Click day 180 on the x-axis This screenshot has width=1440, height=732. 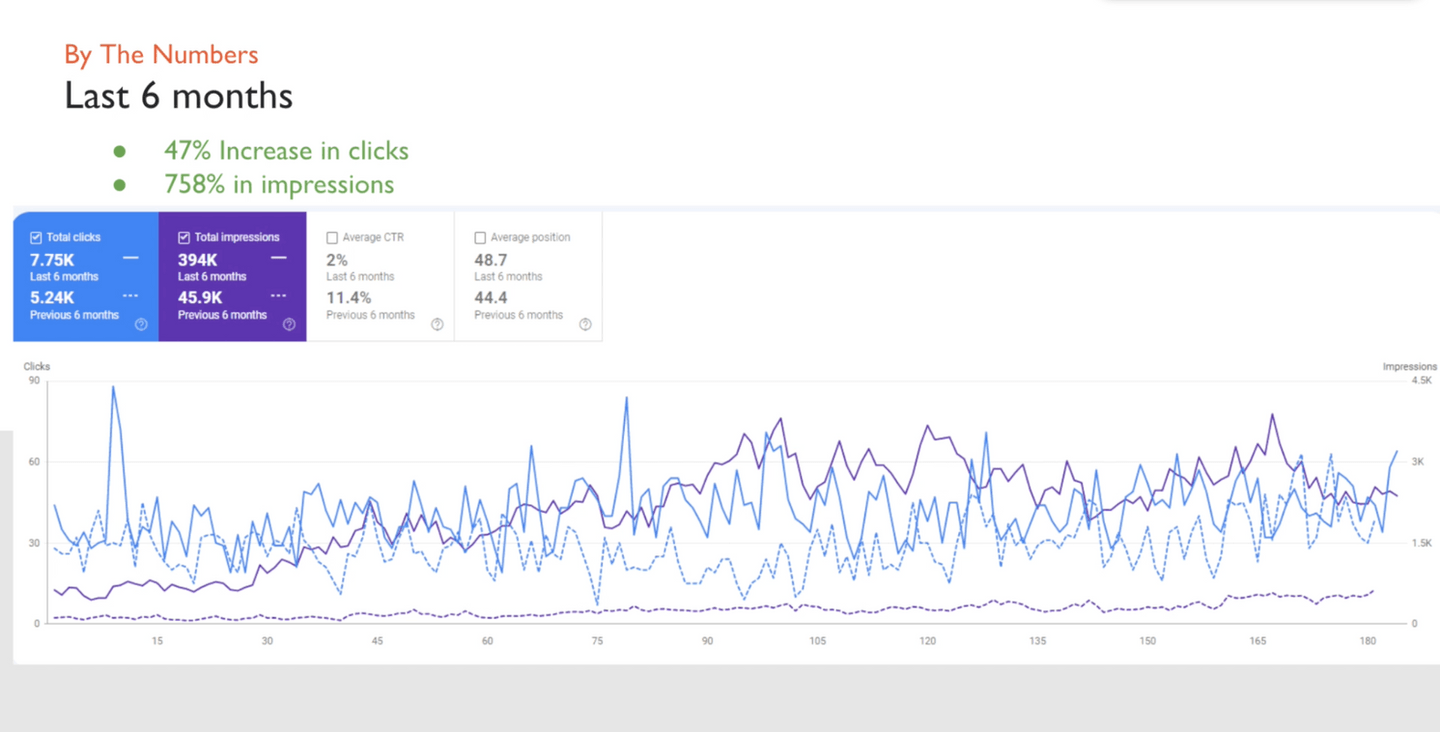coord(1368,641)
